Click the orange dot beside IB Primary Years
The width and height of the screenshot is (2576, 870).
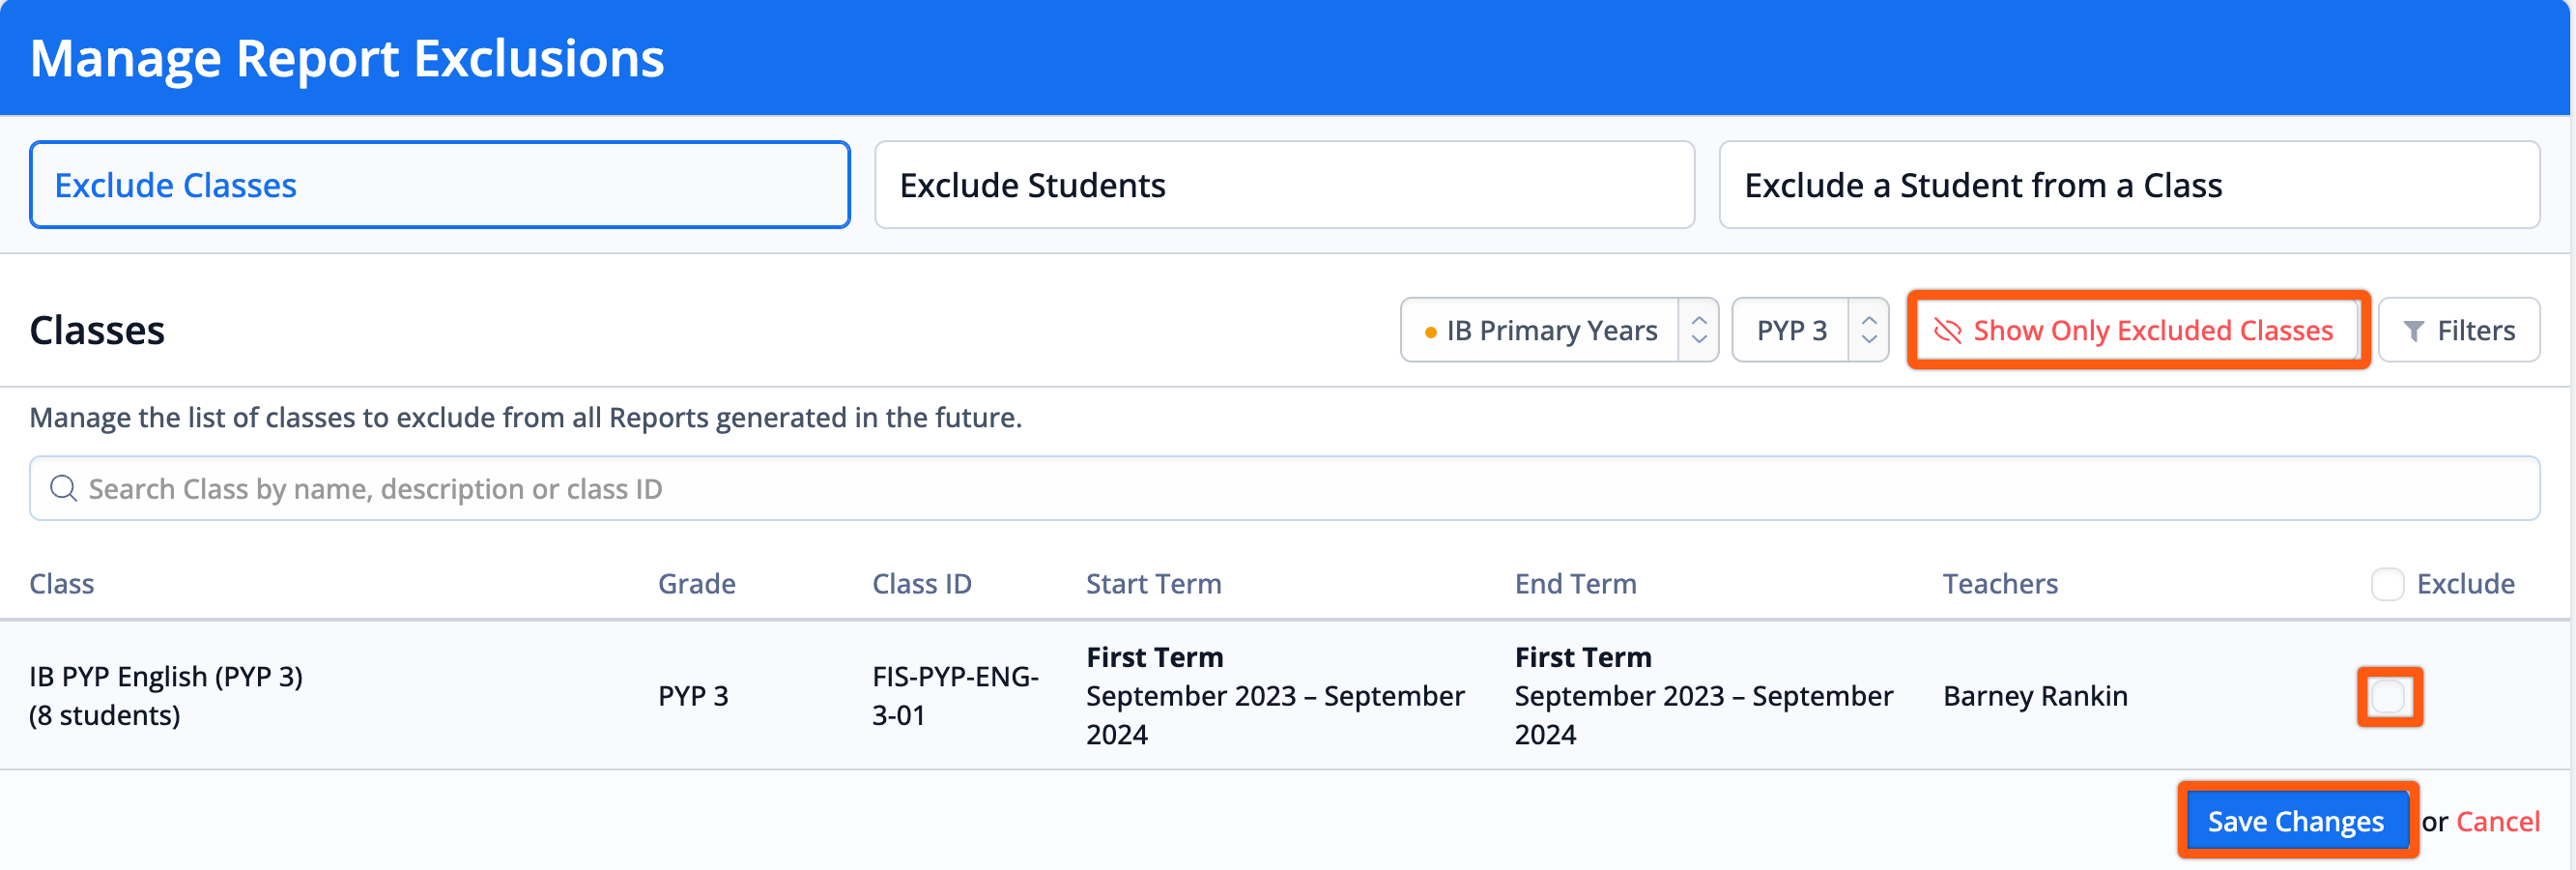pos(1430,332)
